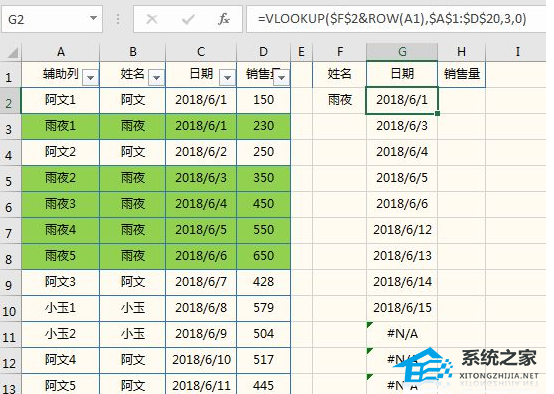
Task: Select column E header
Action: coord(301,52)
